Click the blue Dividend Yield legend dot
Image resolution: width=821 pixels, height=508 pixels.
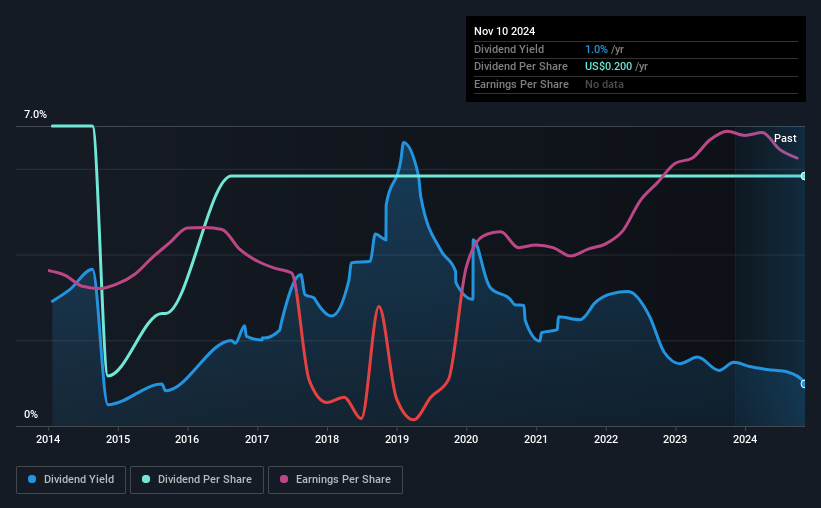(x=32, y=479)
